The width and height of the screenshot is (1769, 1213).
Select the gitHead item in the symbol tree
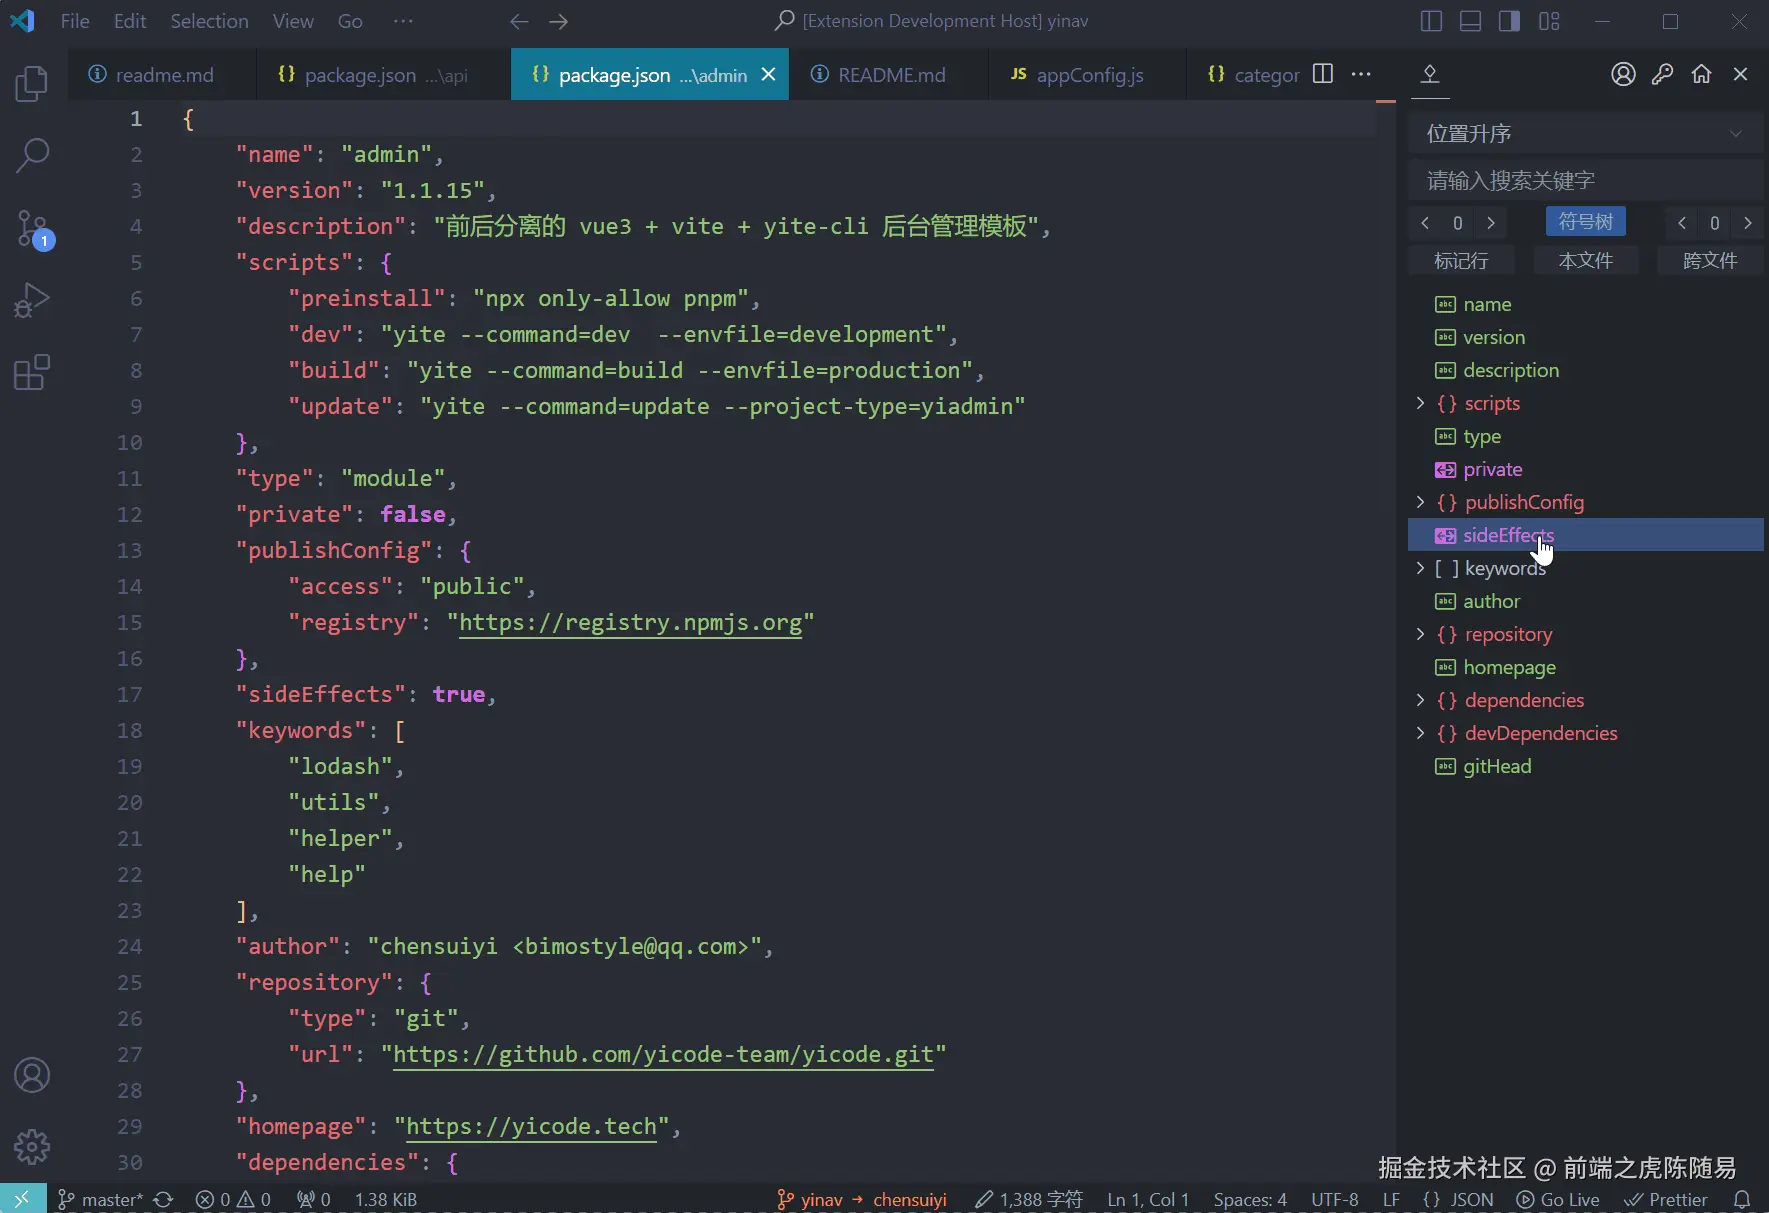click(x=1585, y=766)
